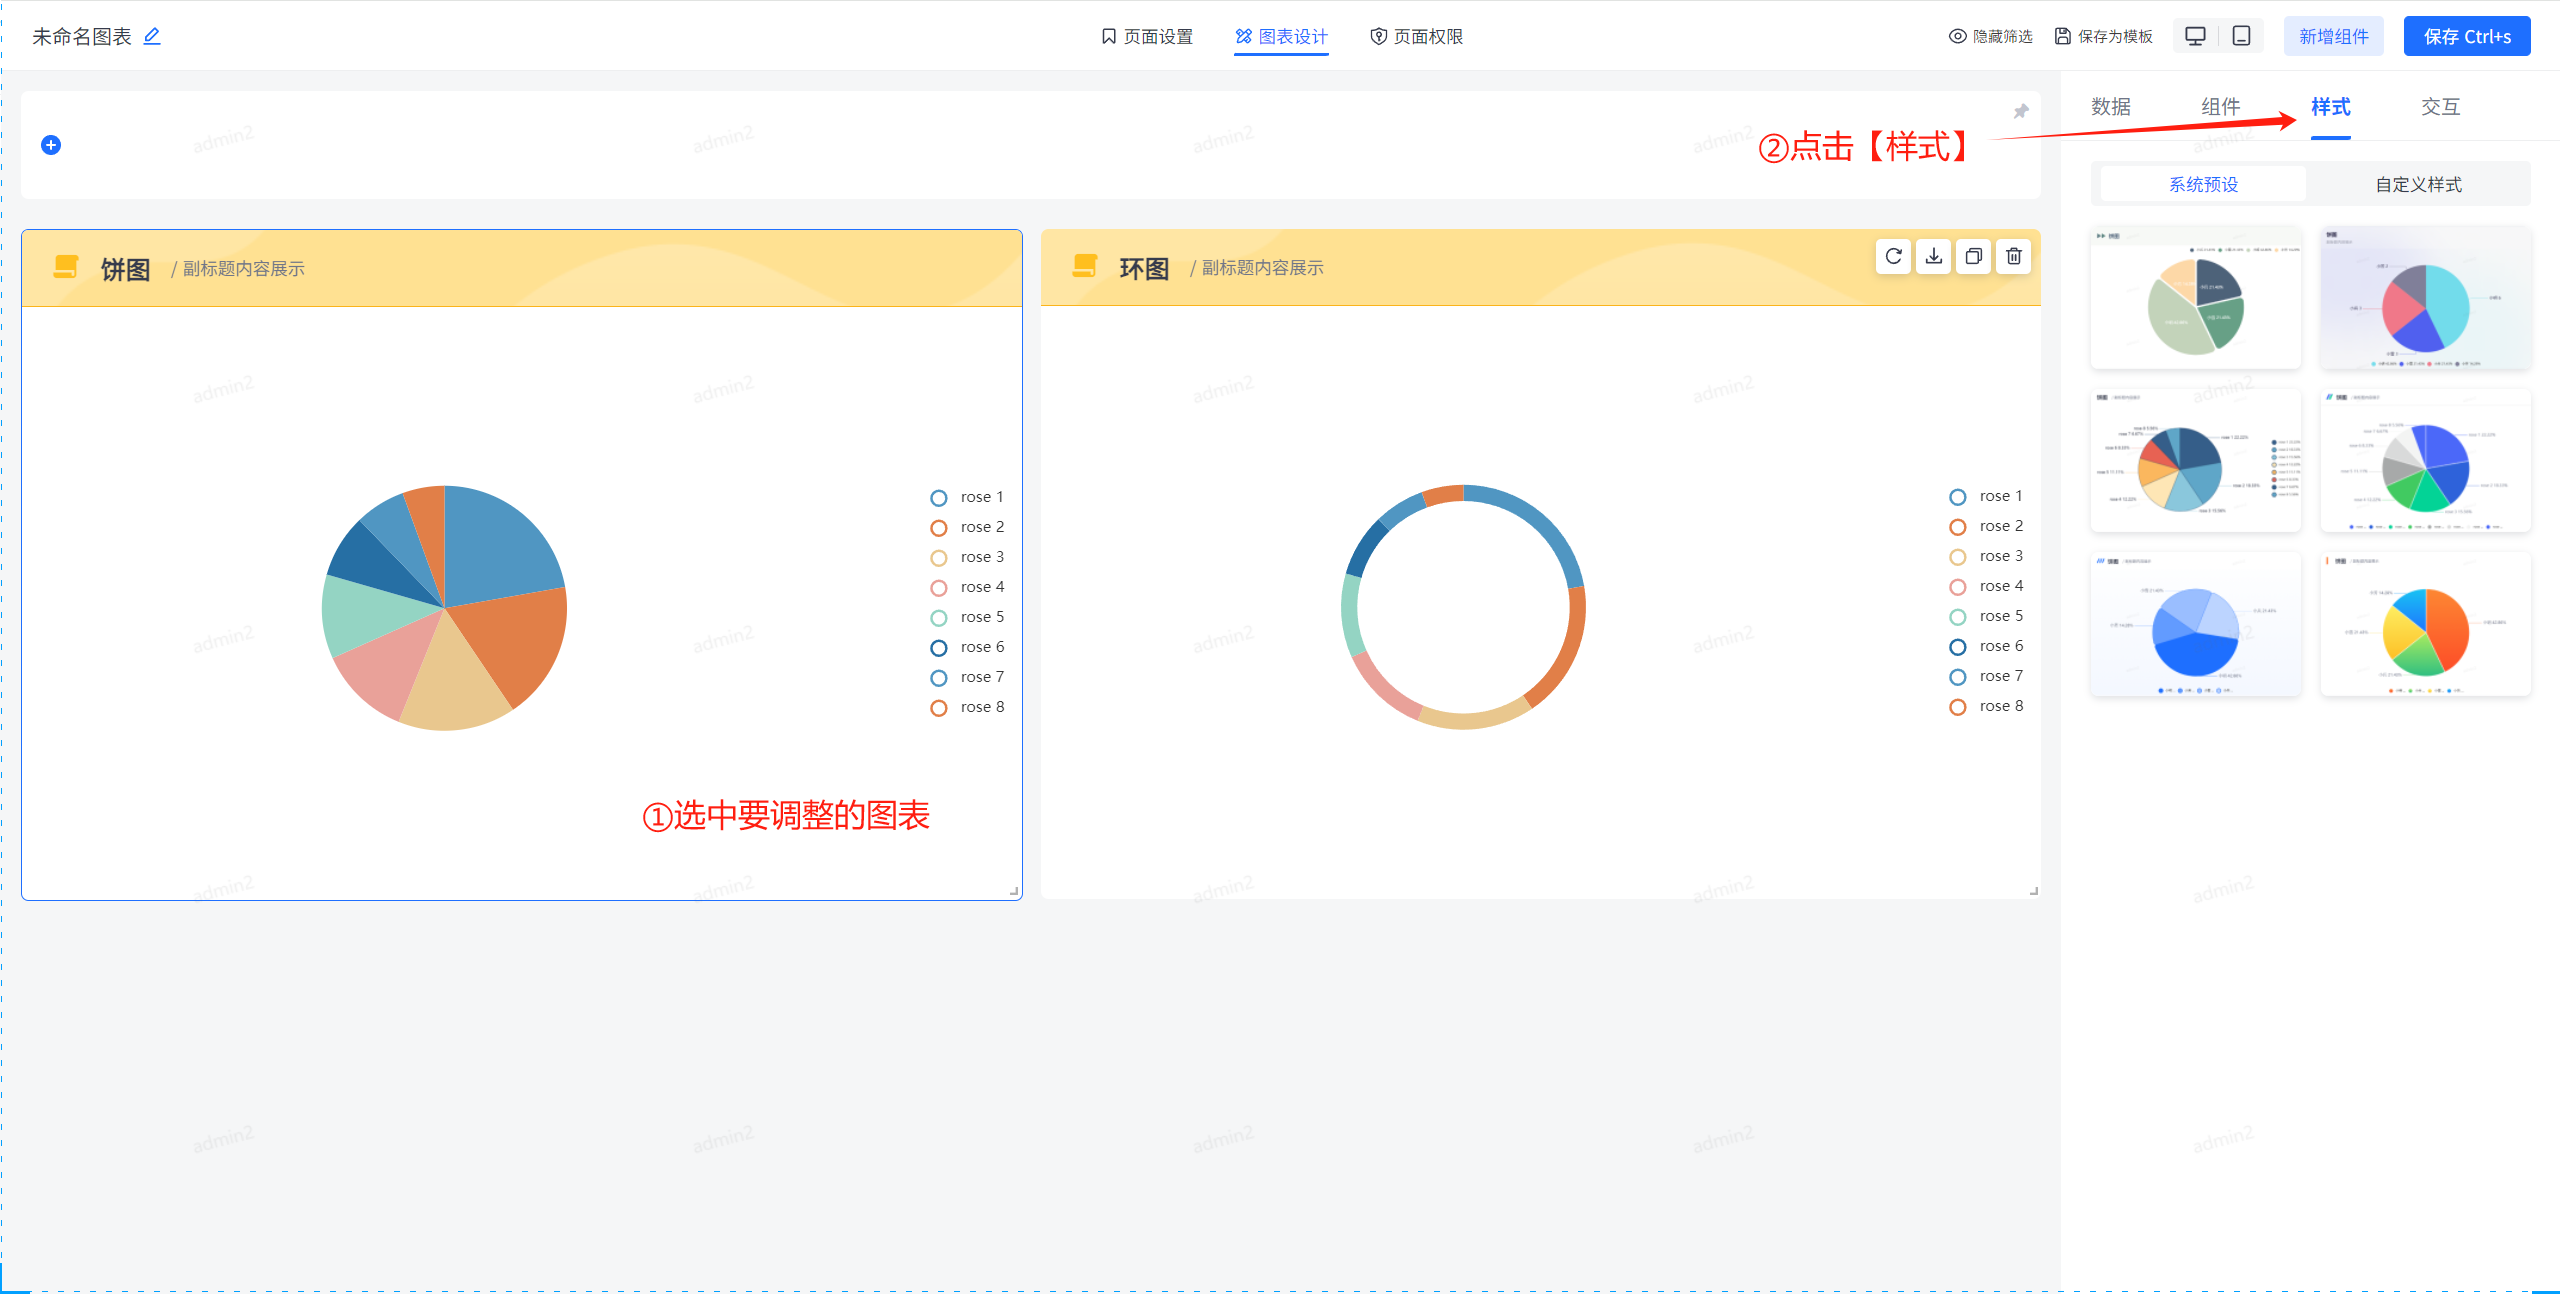2560x1294 pixels.
Task: Click the 新增组件 button
Action: pyautogui.click(x=2333, y=36)
